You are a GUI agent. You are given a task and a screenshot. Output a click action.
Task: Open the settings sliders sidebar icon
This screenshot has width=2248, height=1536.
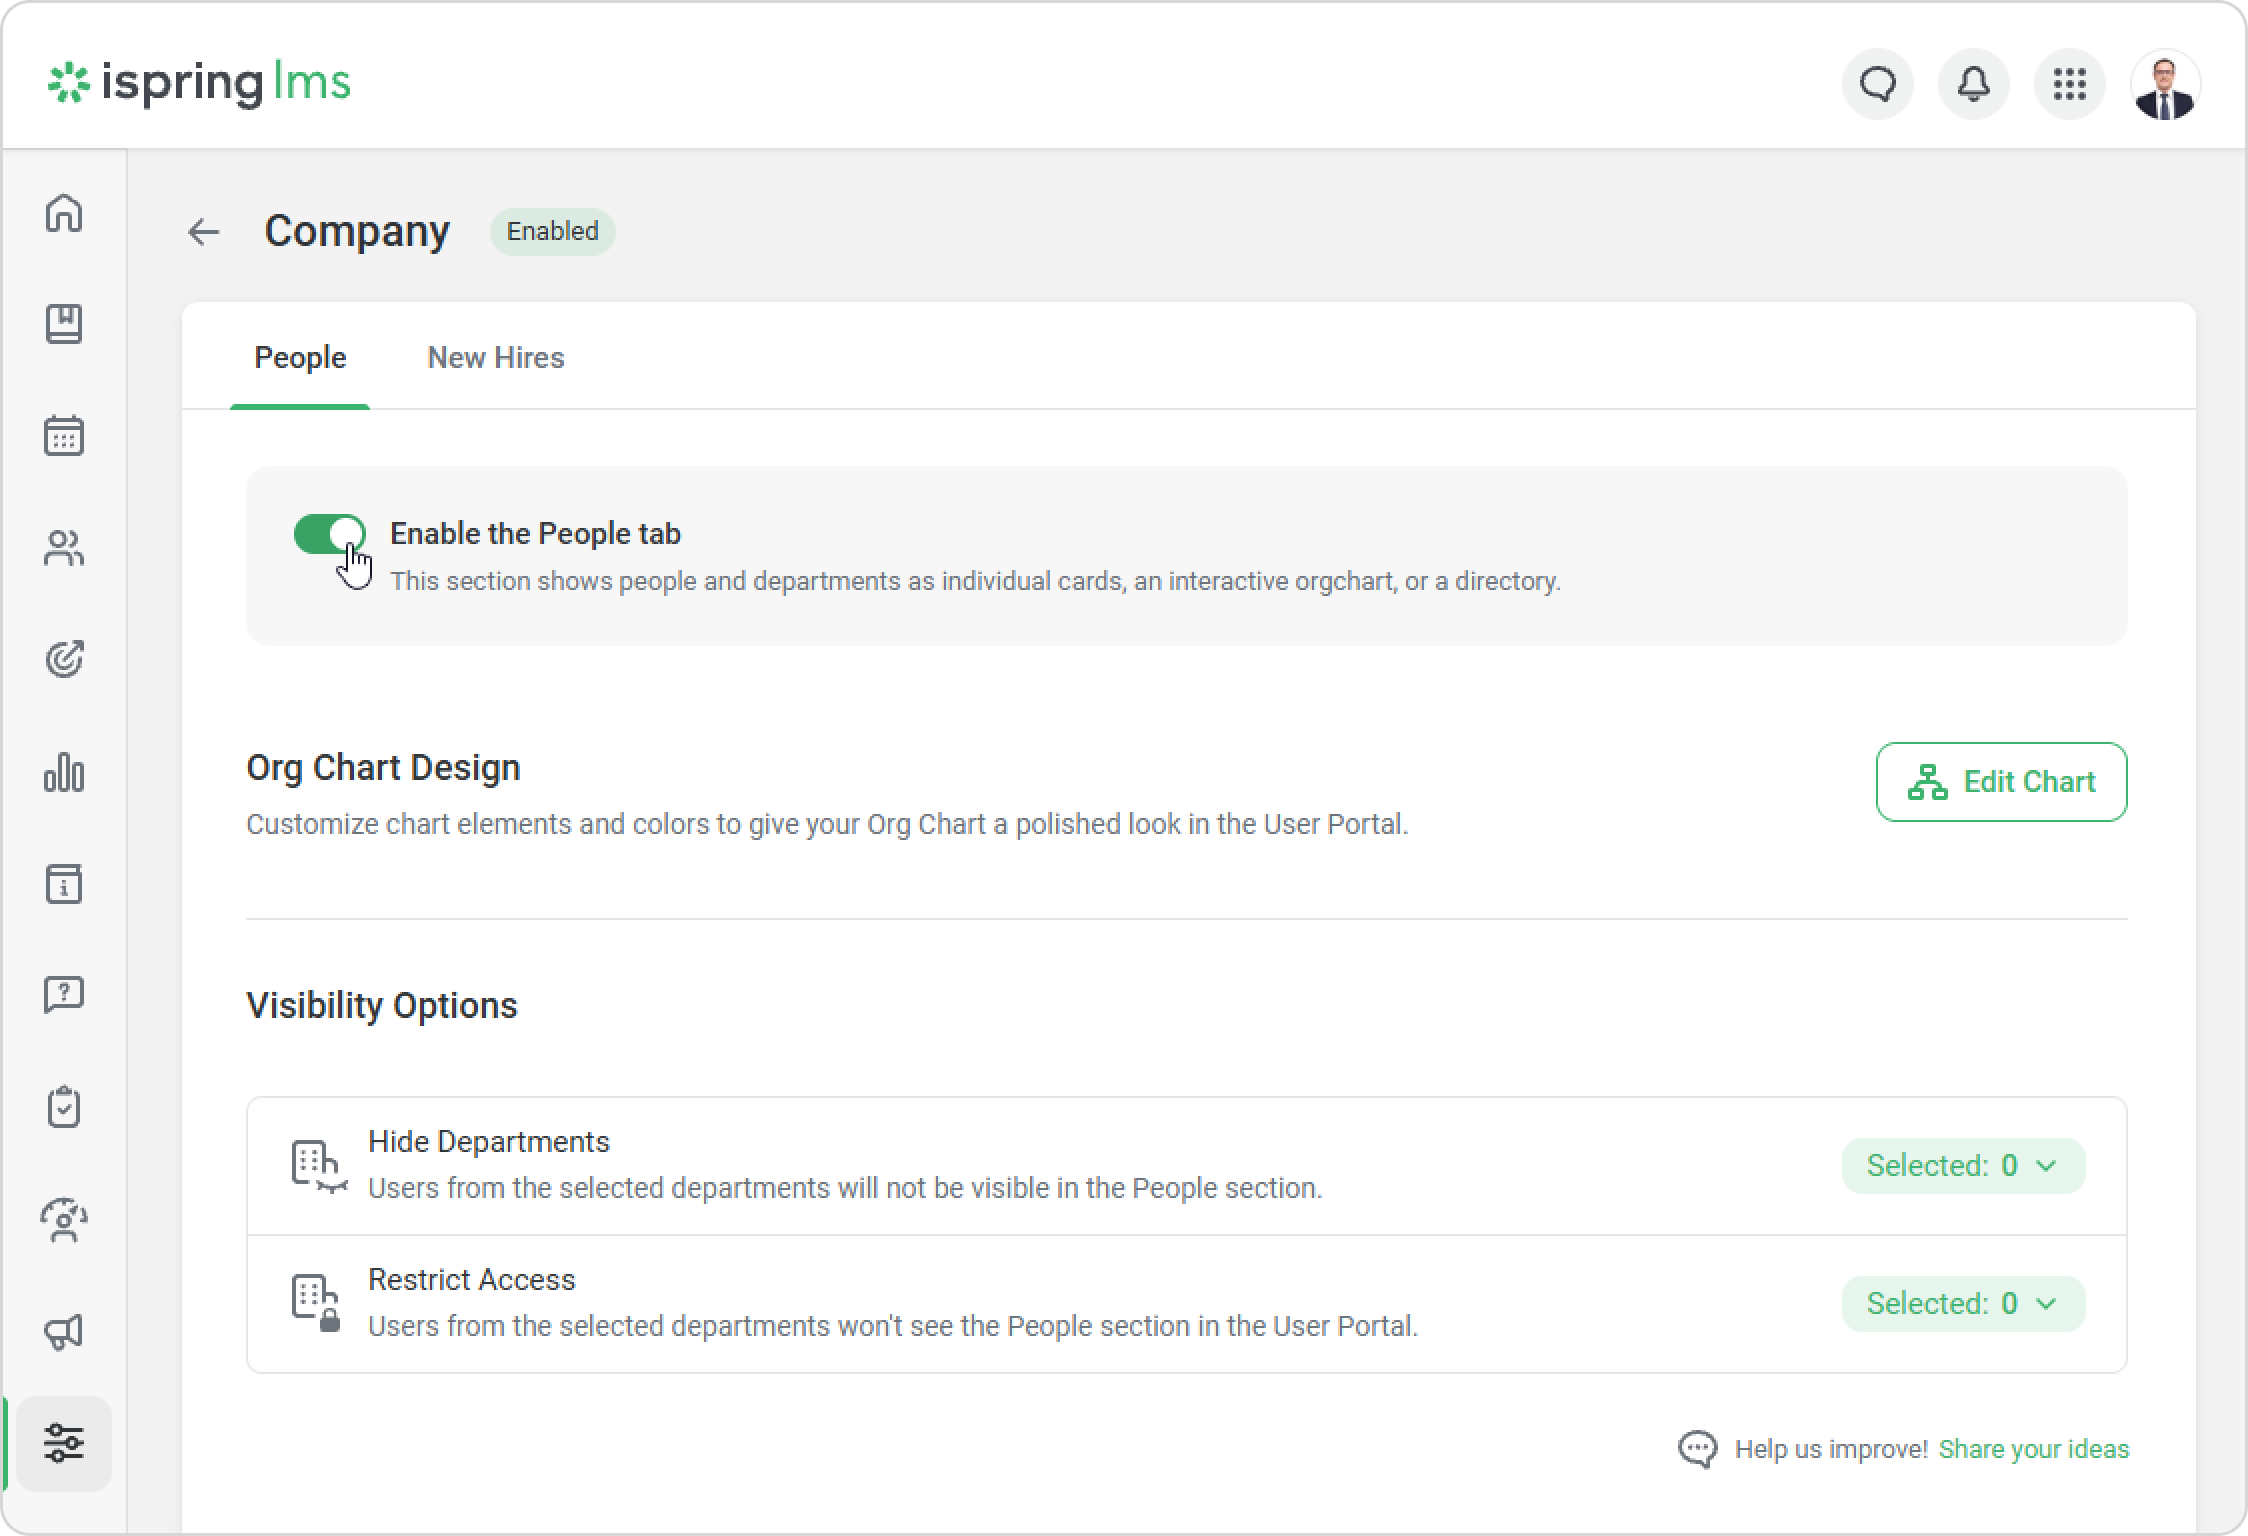tap(64, 1443)
